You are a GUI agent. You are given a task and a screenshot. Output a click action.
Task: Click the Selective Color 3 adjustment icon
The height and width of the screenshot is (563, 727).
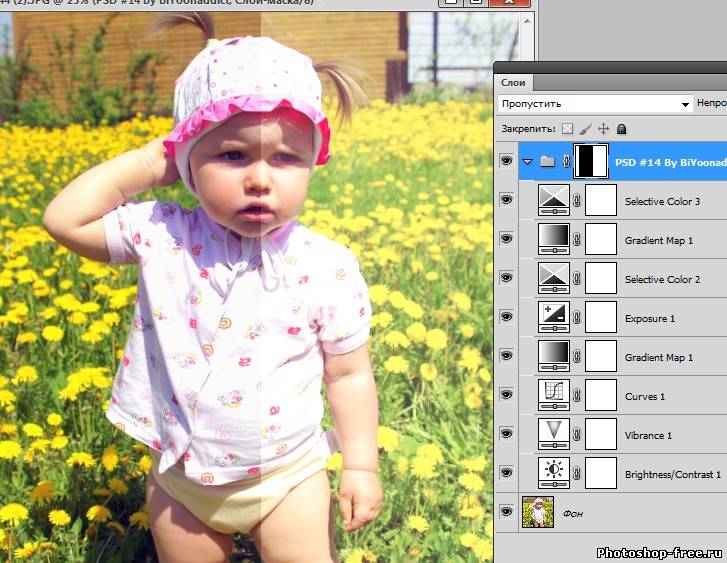(x=553, y=200)
